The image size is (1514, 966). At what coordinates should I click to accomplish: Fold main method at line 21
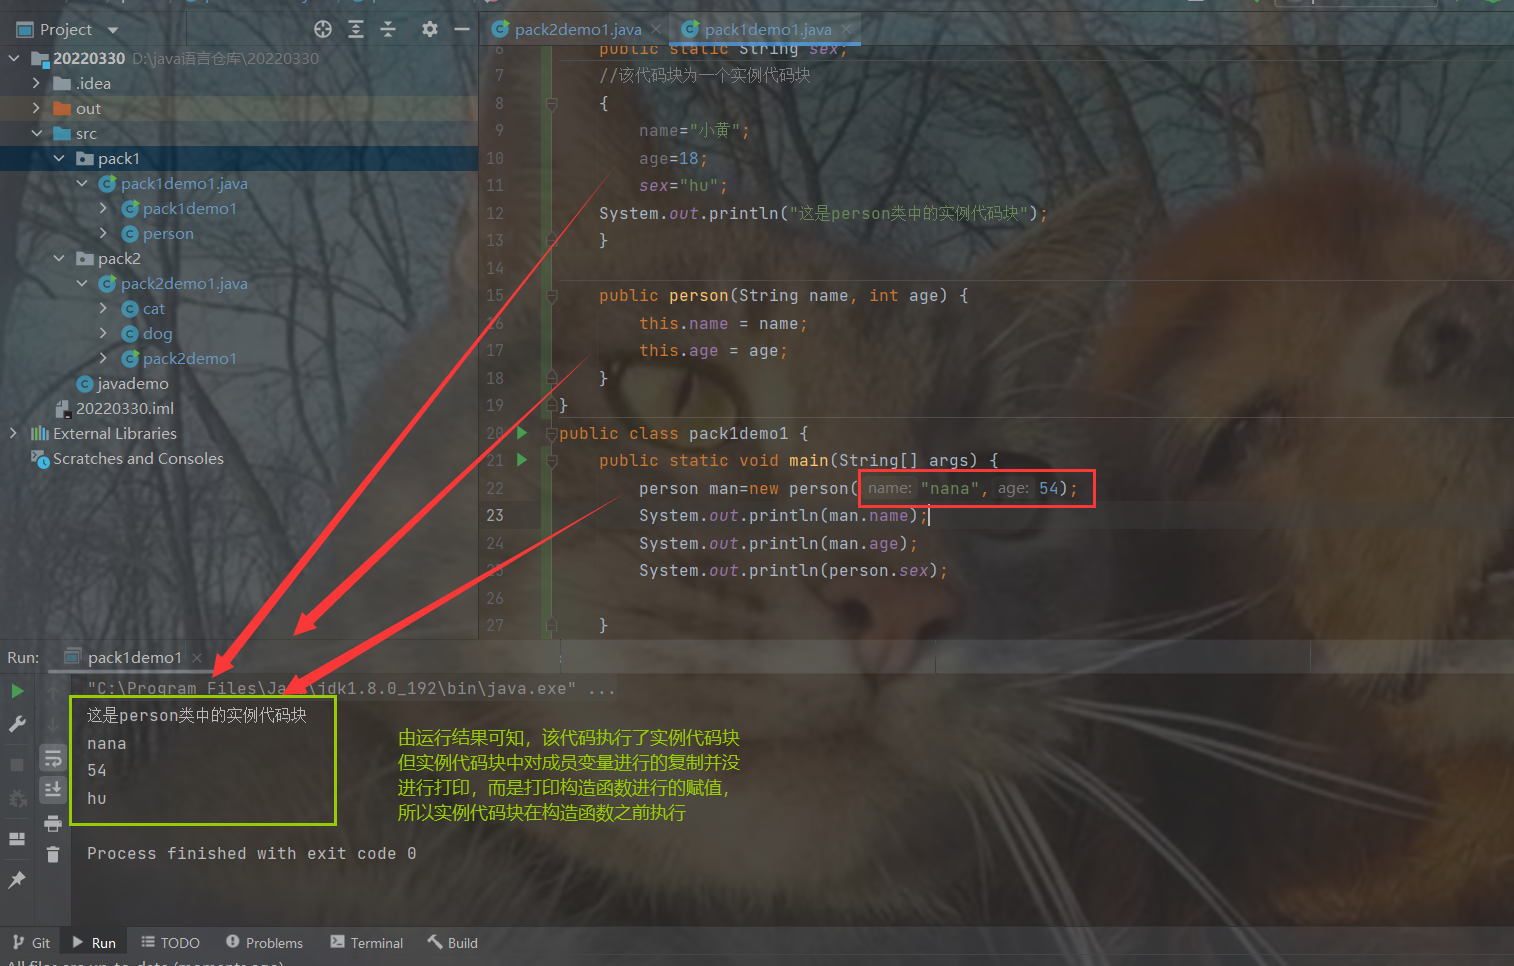point(551,461)
